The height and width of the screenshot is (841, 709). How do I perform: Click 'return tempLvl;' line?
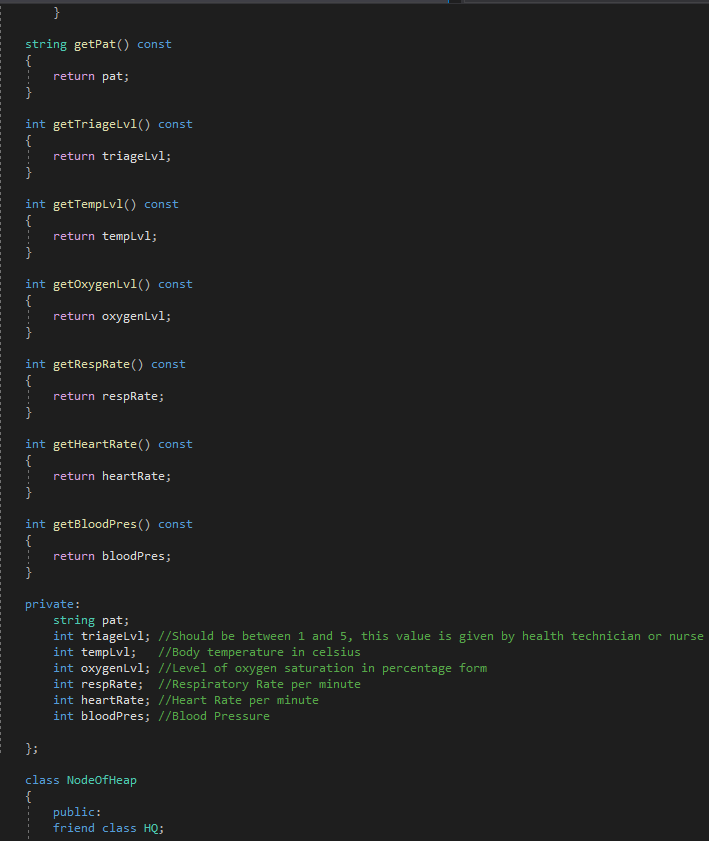coord(105,236)
